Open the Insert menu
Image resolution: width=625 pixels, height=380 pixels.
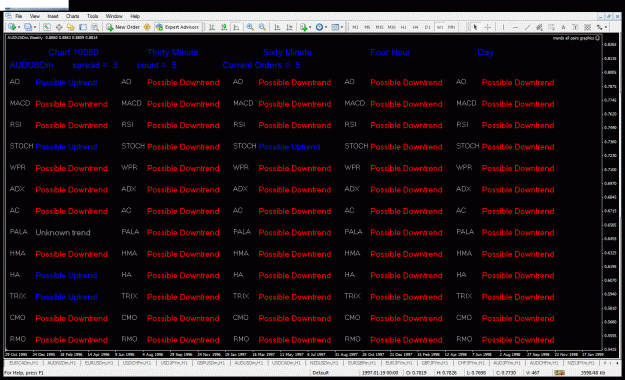[x=53, y=16]
